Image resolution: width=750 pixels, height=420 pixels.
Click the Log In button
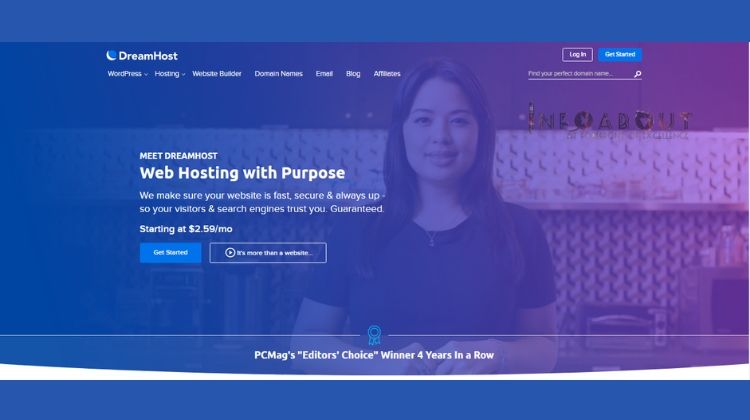tap(577, 55)
